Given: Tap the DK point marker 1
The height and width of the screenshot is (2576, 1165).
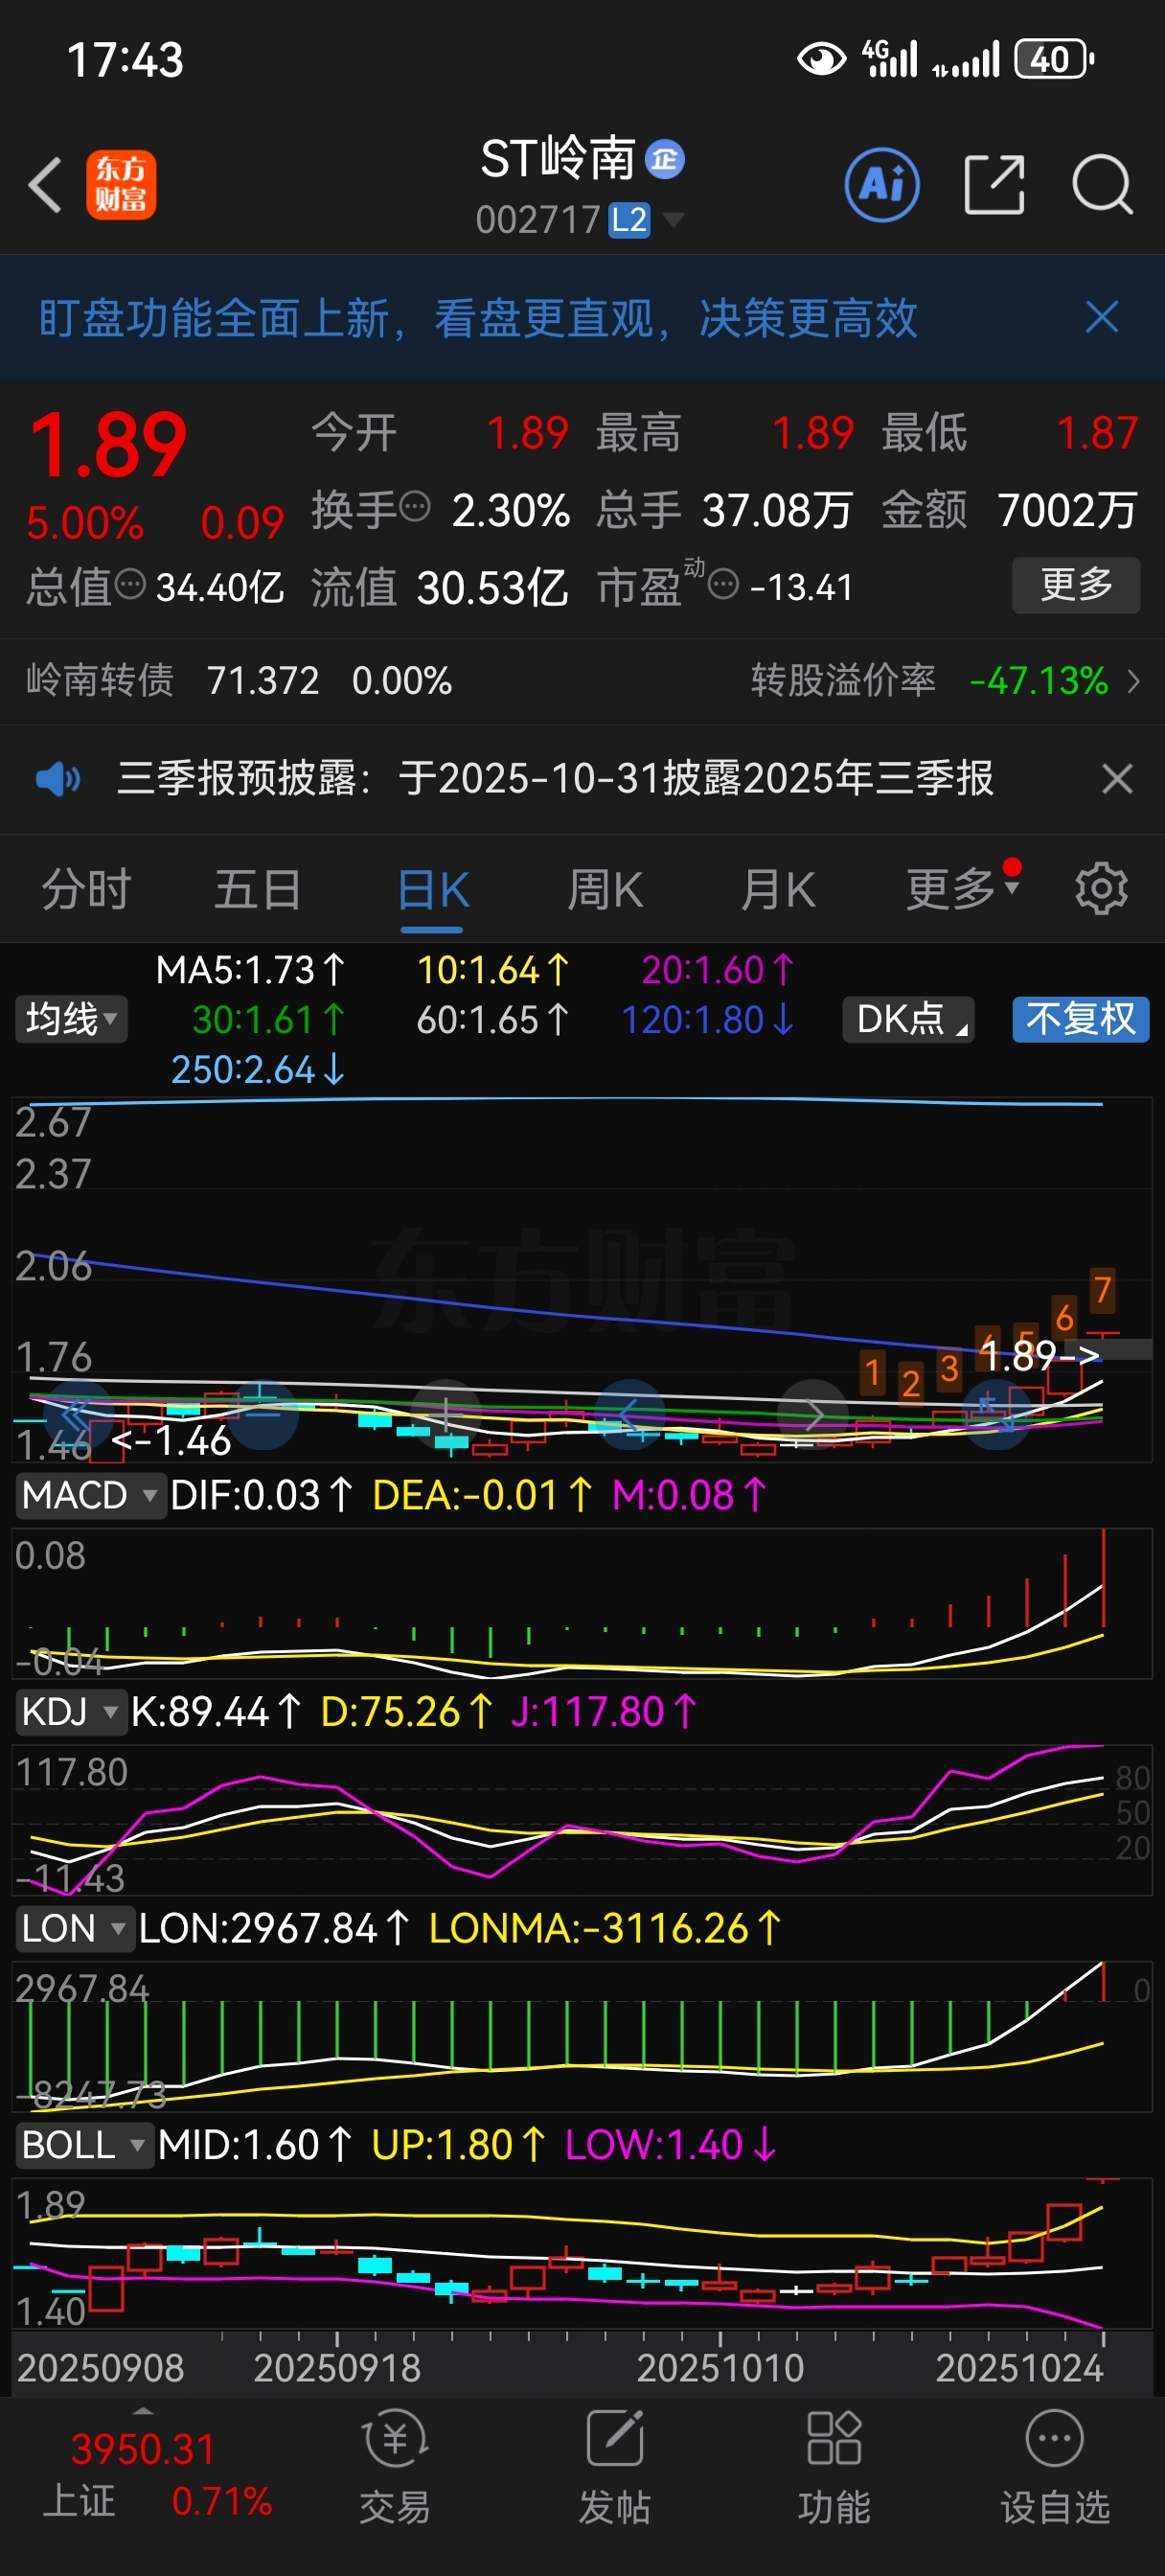Looking at the screenshot, I should pos(873,1372).
